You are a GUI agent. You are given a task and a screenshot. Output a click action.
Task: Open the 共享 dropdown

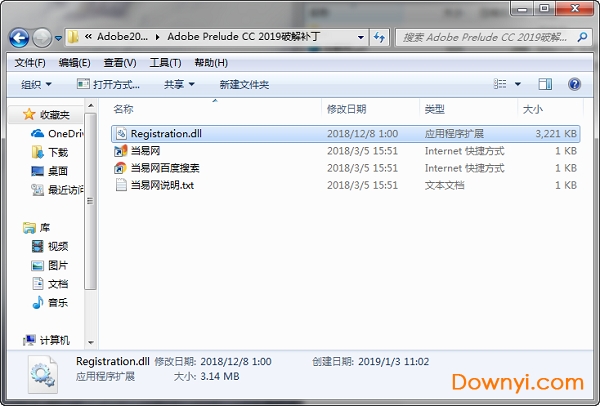179,85
